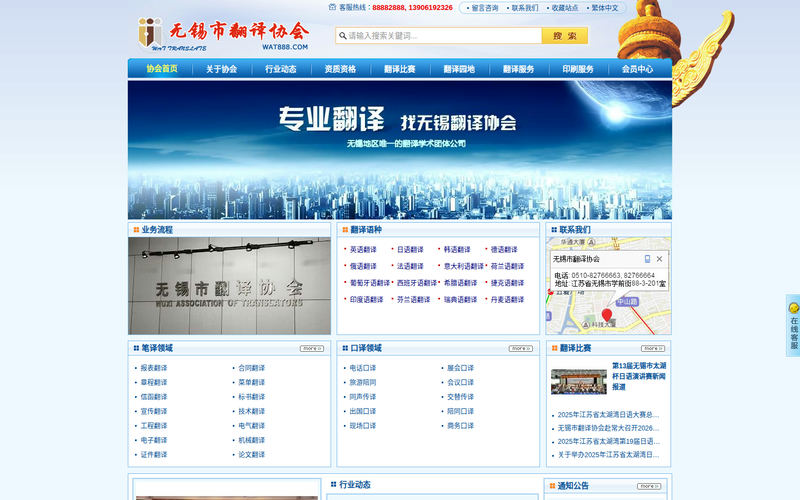
Task: Open 荷兰语翻译 language link
Action: tap(507, 266)
